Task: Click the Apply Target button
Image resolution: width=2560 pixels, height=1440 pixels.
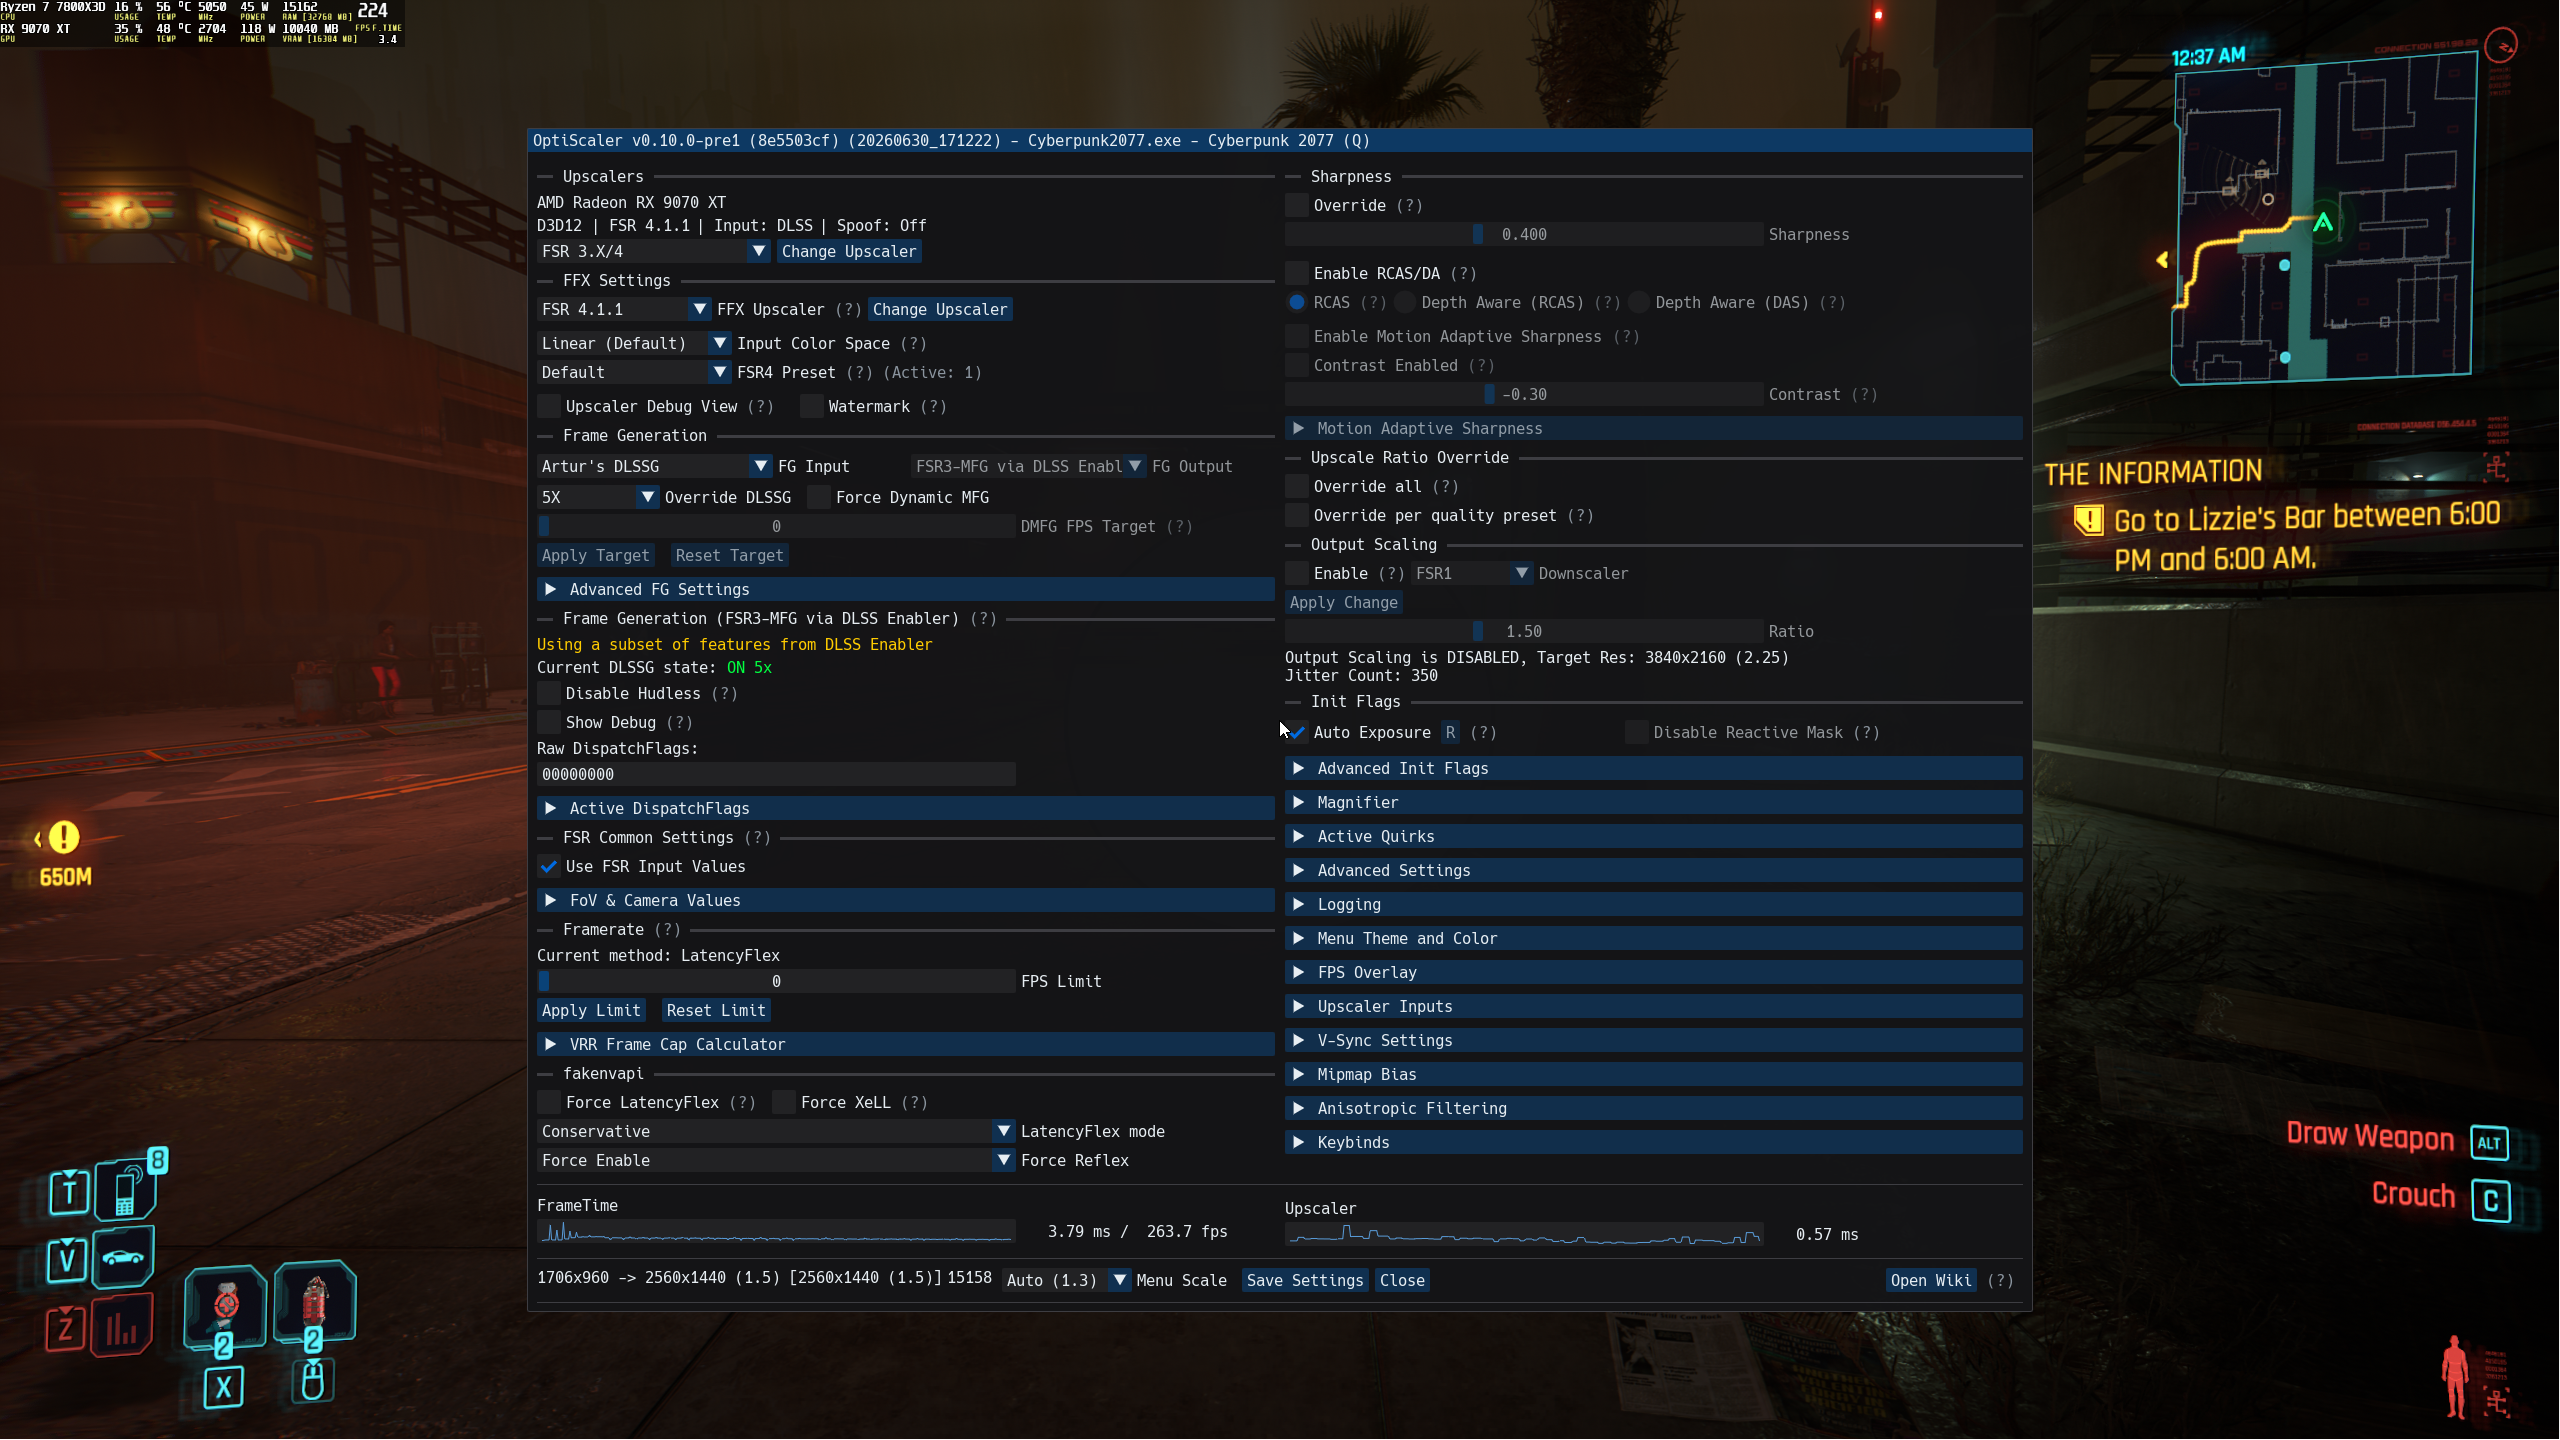Action: pyautogui.click(x=596, y=555)
